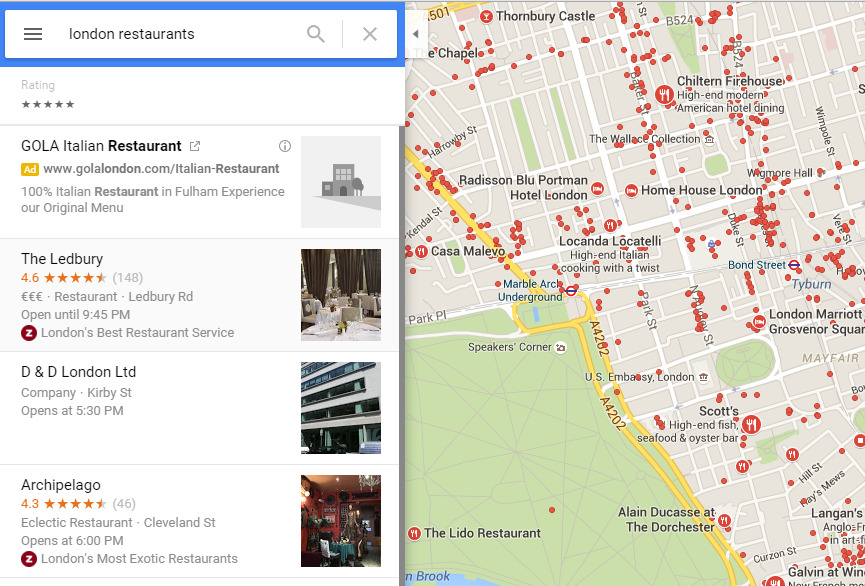865x586 pixels.
Task: Select the Scott's restaurant pin
Action: tap(751, 424)
